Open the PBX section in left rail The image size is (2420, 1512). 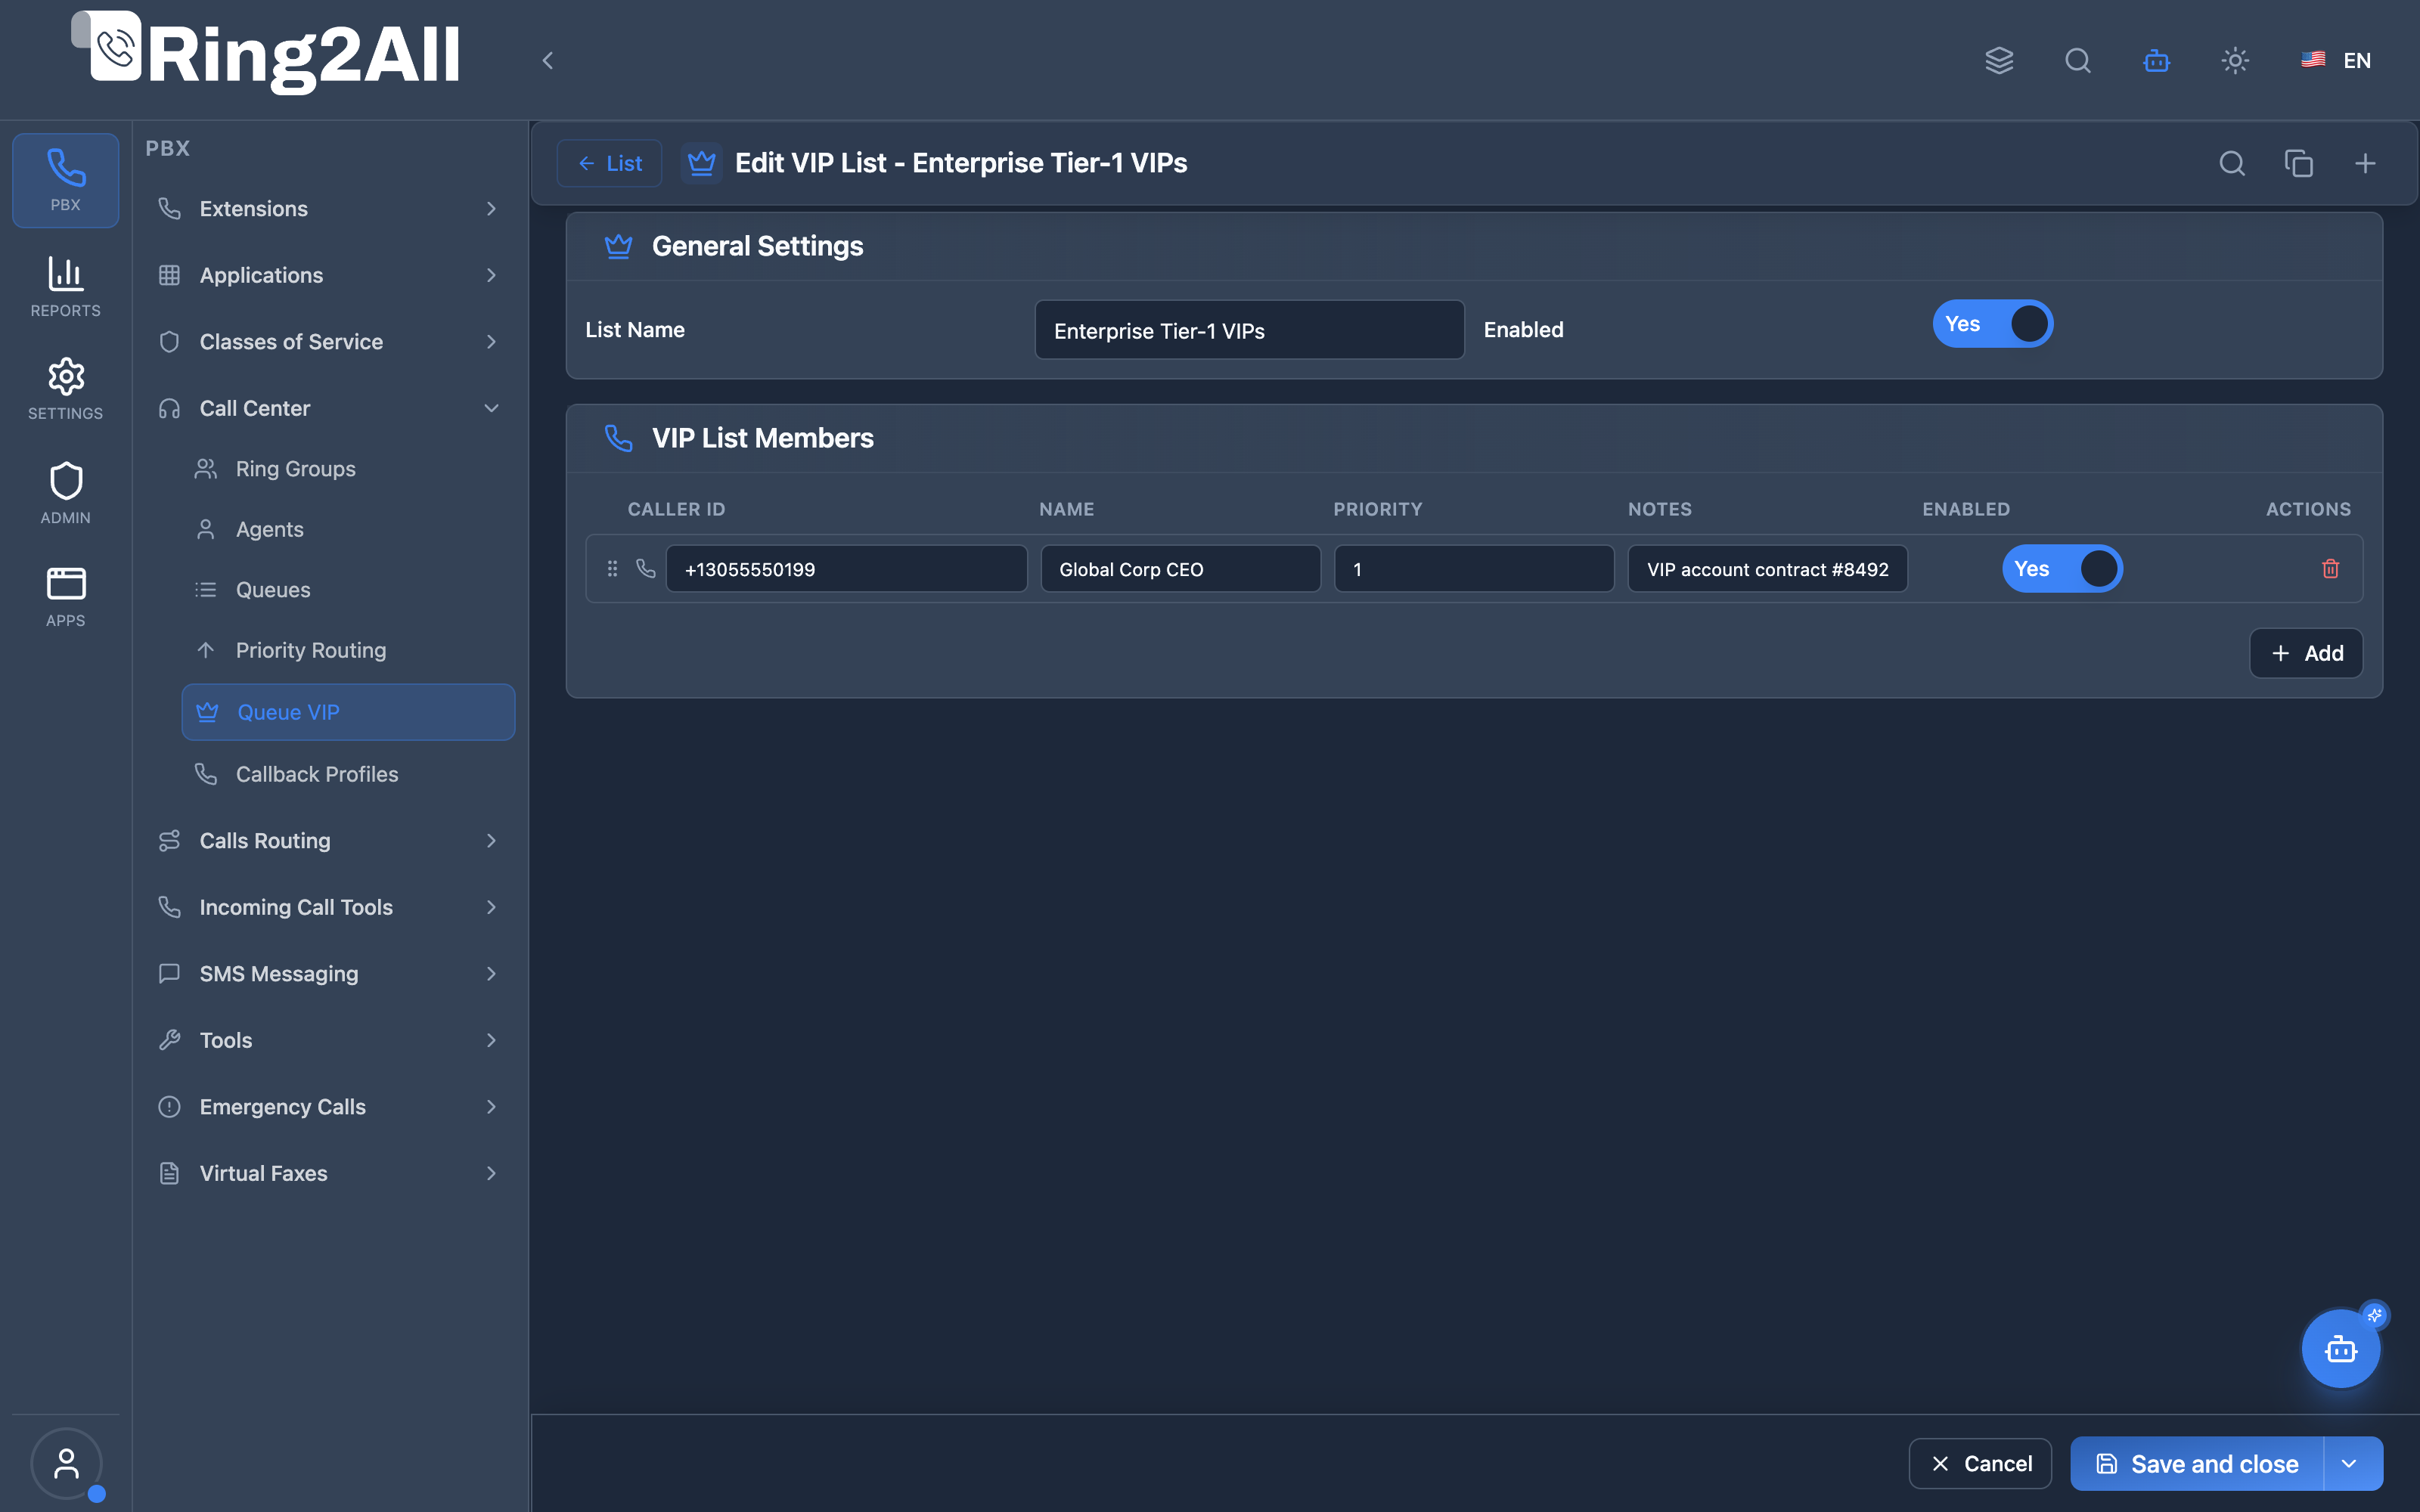click(x=66, y=180)
